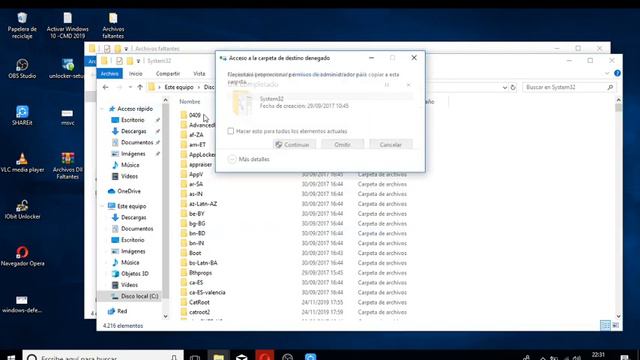The height and width of the screenshot is (360, 640).
Task: Expand the ribbon chevron
Action: coord(607,73)
